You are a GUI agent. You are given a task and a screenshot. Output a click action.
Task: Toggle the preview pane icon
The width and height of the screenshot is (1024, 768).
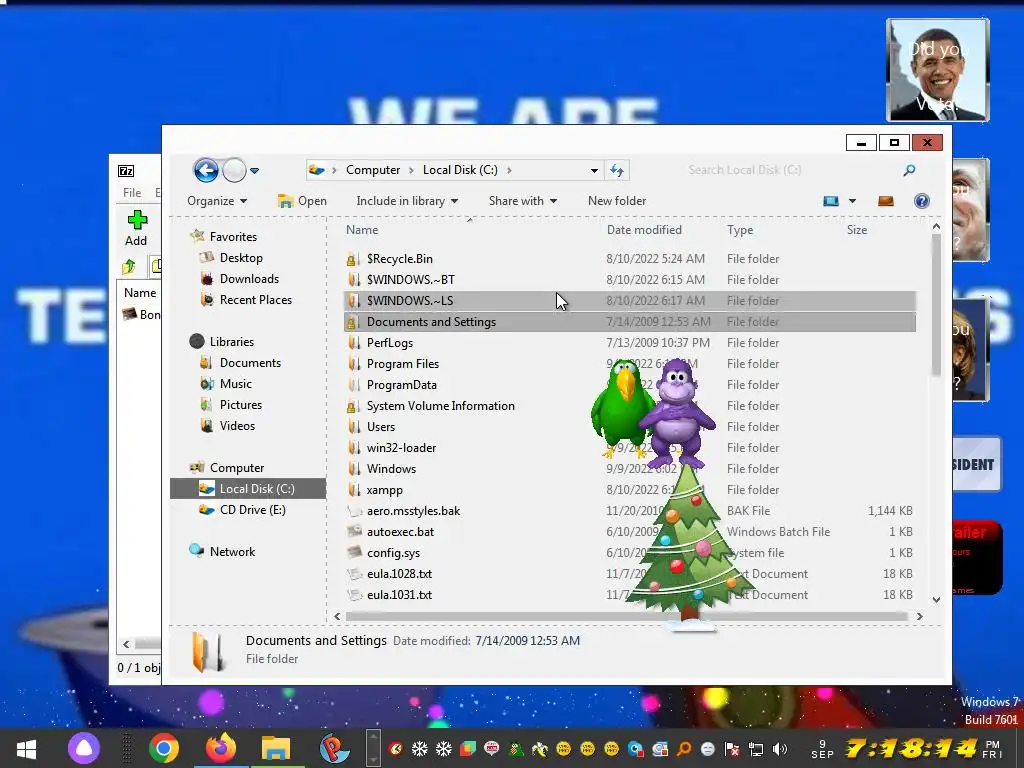coord(886,201)
